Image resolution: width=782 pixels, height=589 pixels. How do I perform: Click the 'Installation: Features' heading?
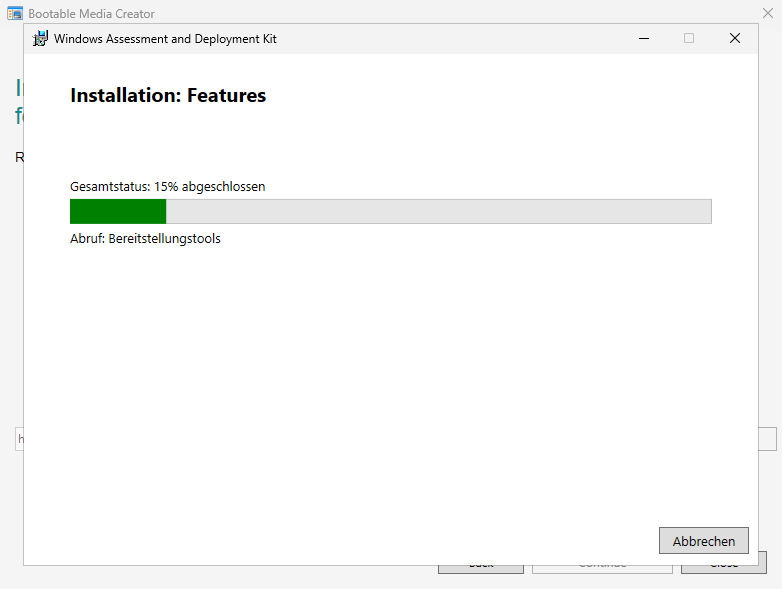[168, 95]
